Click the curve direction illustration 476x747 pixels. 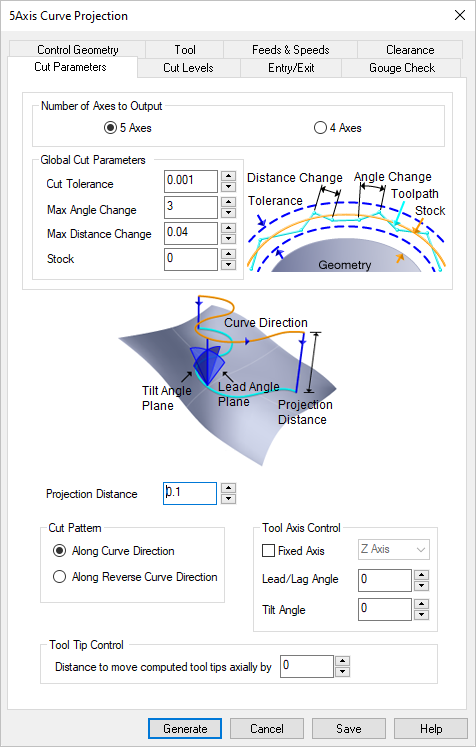227,380
